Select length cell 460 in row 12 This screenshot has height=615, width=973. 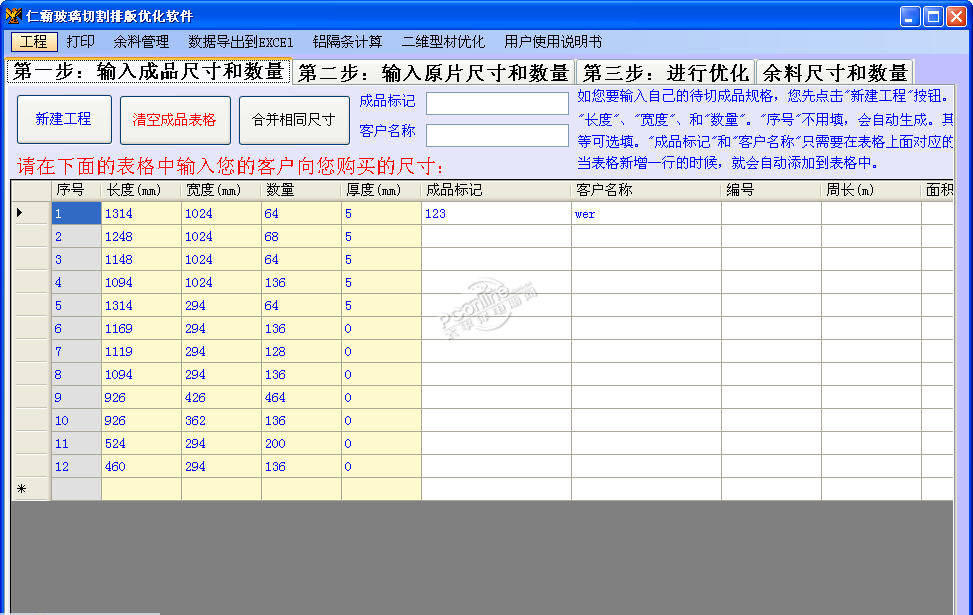tap(141, 466)
